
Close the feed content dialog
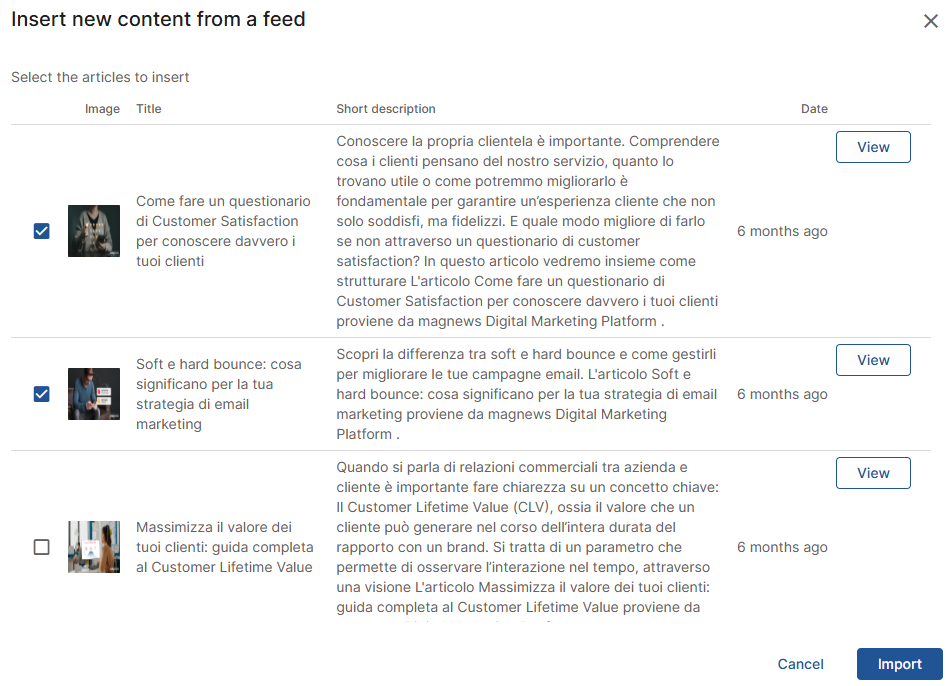tap(930, 22)
